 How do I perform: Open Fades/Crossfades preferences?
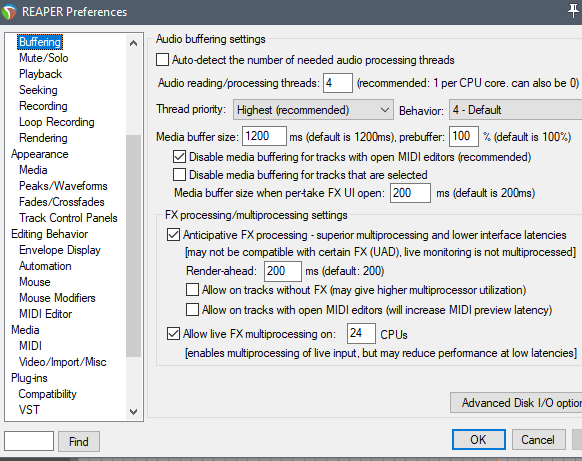[62, 202]
